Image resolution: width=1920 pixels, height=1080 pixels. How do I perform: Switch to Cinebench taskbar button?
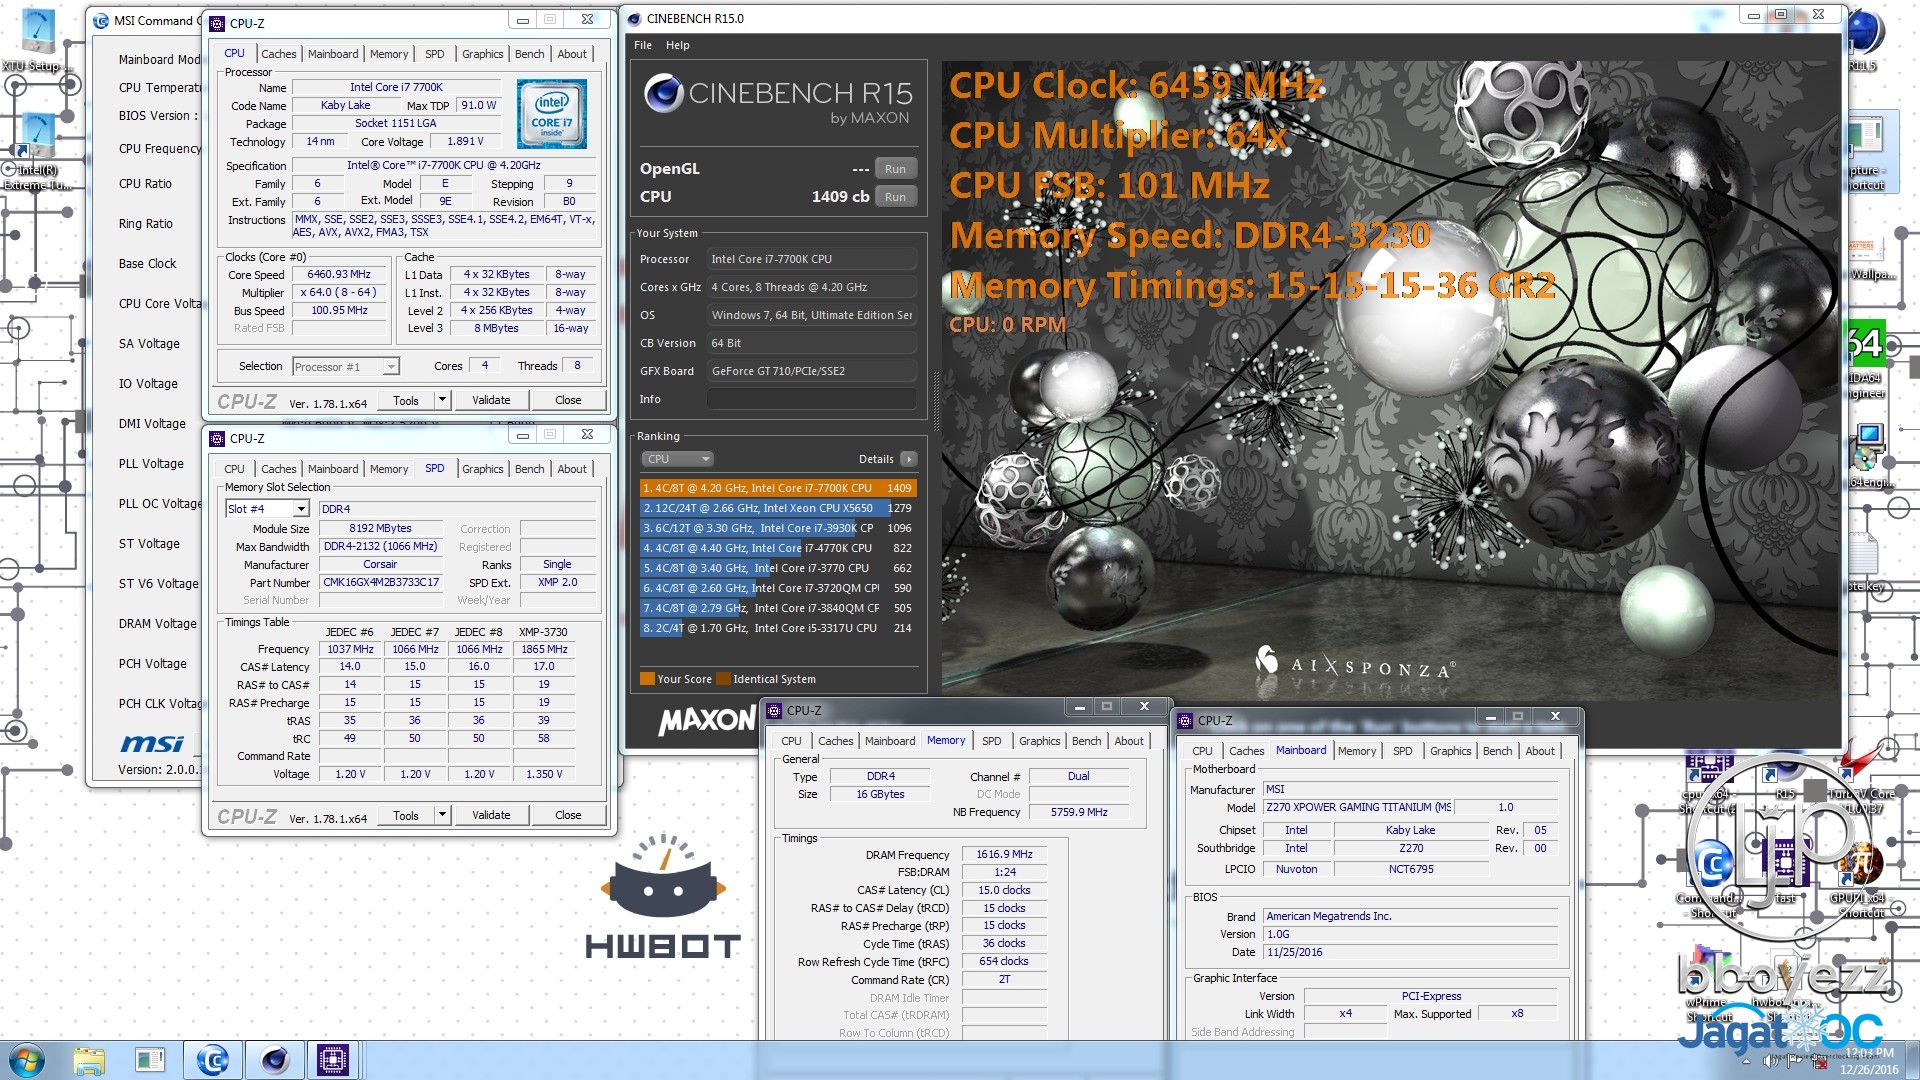coord(274,1060)
